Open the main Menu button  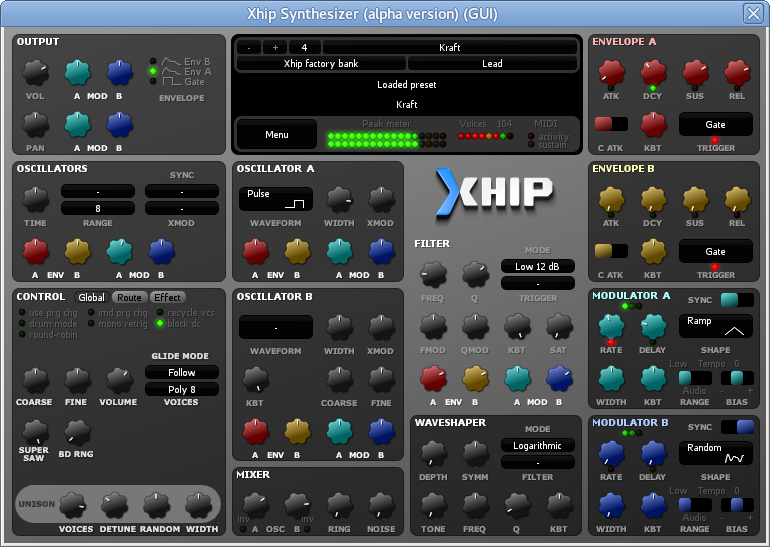pos(277,134)
